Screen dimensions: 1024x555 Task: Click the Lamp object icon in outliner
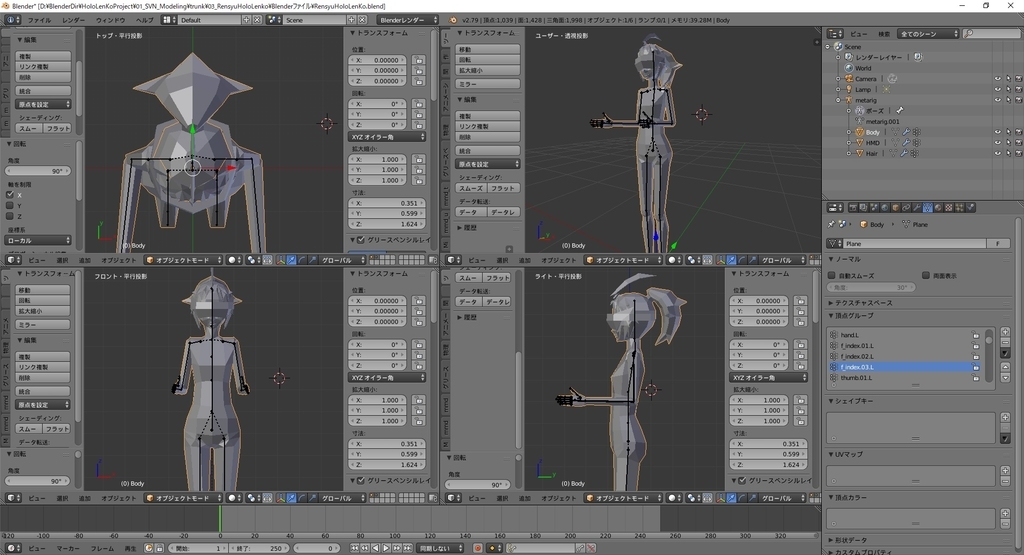click(x=848, y=89)
